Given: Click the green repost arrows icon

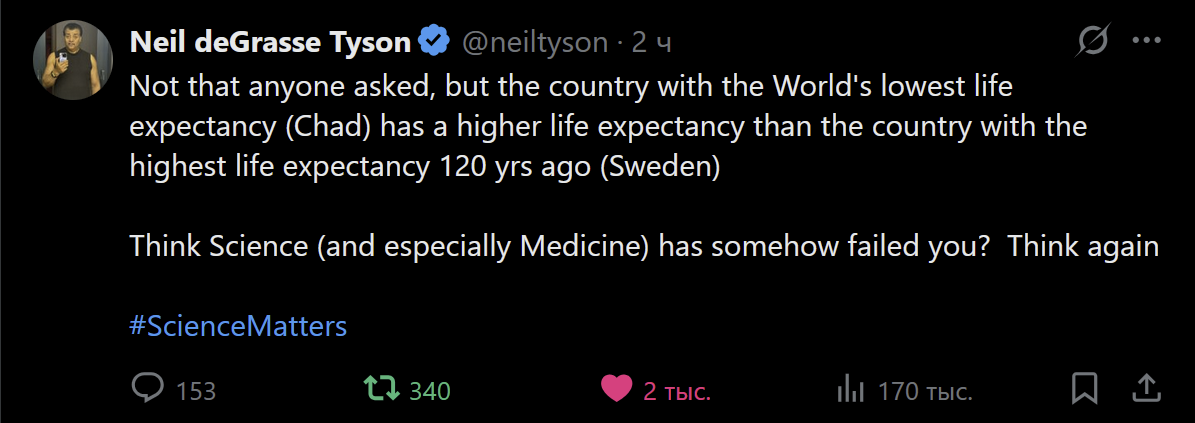Looking at the screenshot, I should coord(379,388).
